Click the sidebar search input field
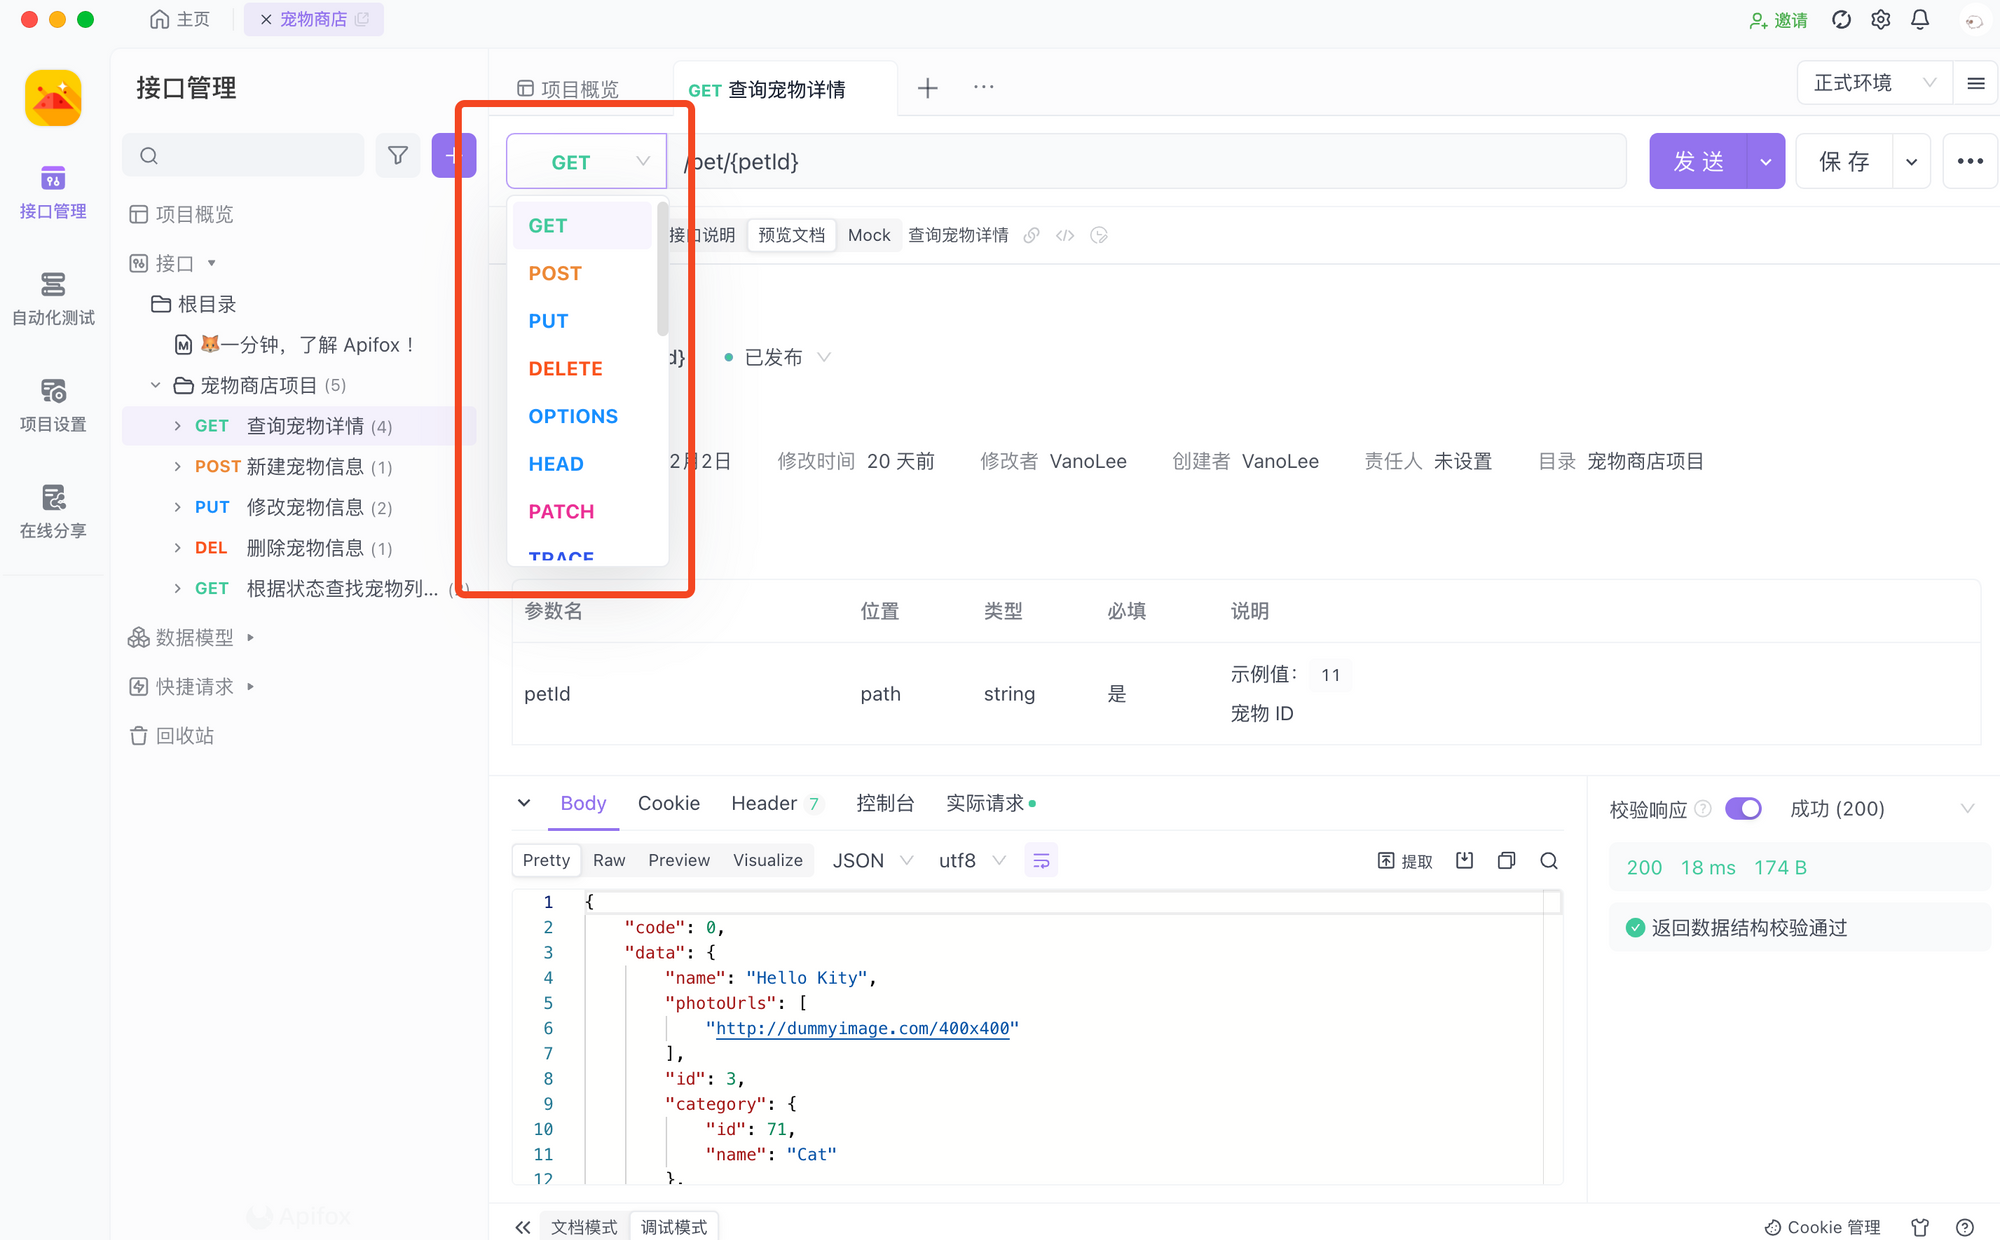The height and width of the screenshot is (1240, 2000). 242,155
